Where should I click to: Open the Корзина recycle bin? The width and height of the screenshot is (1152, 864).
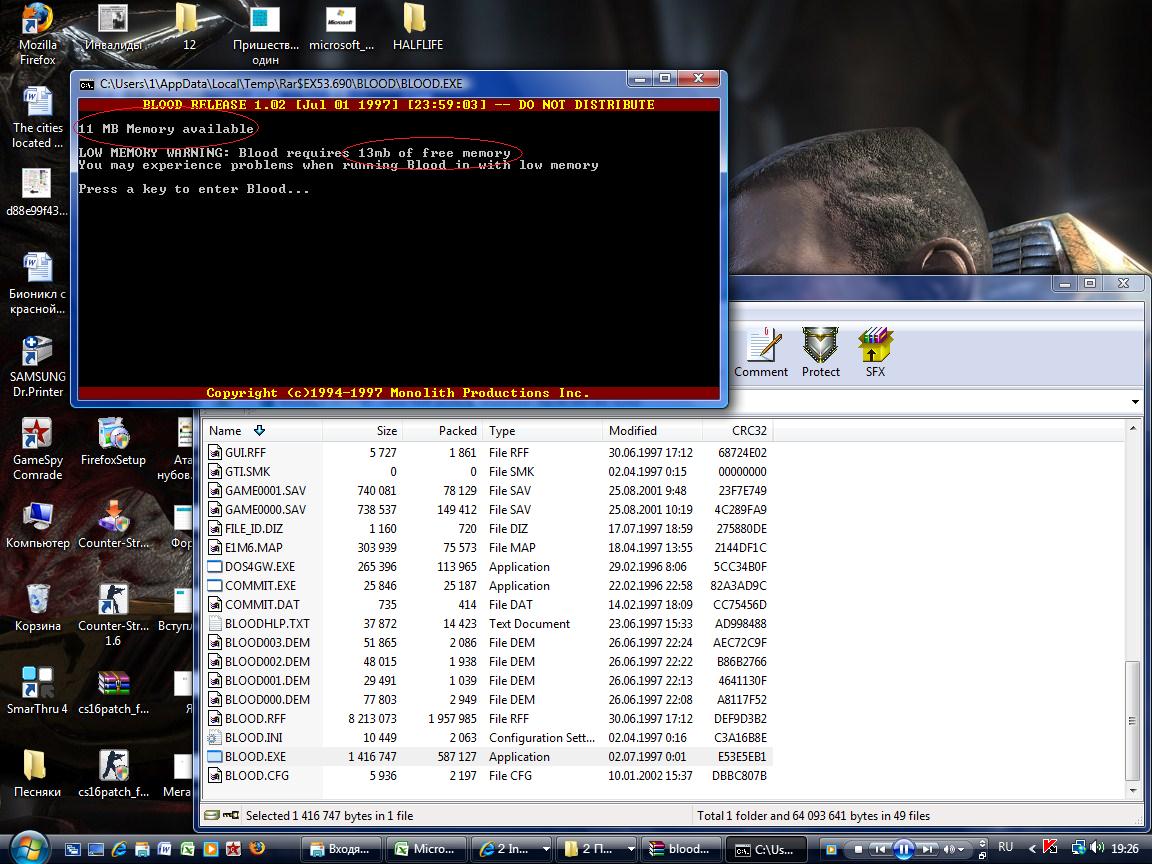click(37, 608)
